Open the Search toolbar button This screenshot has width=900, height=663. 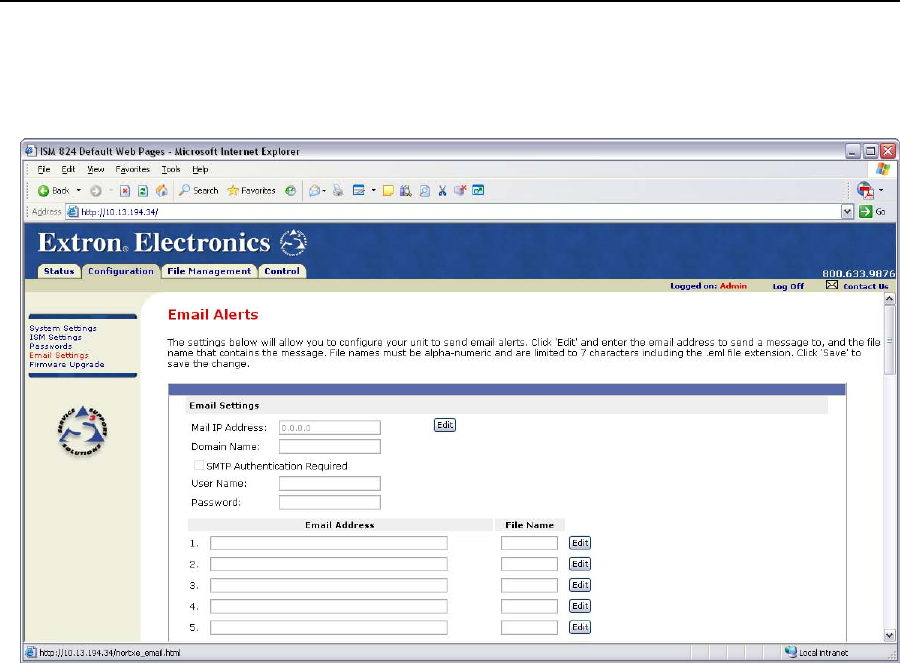[199, 191]
